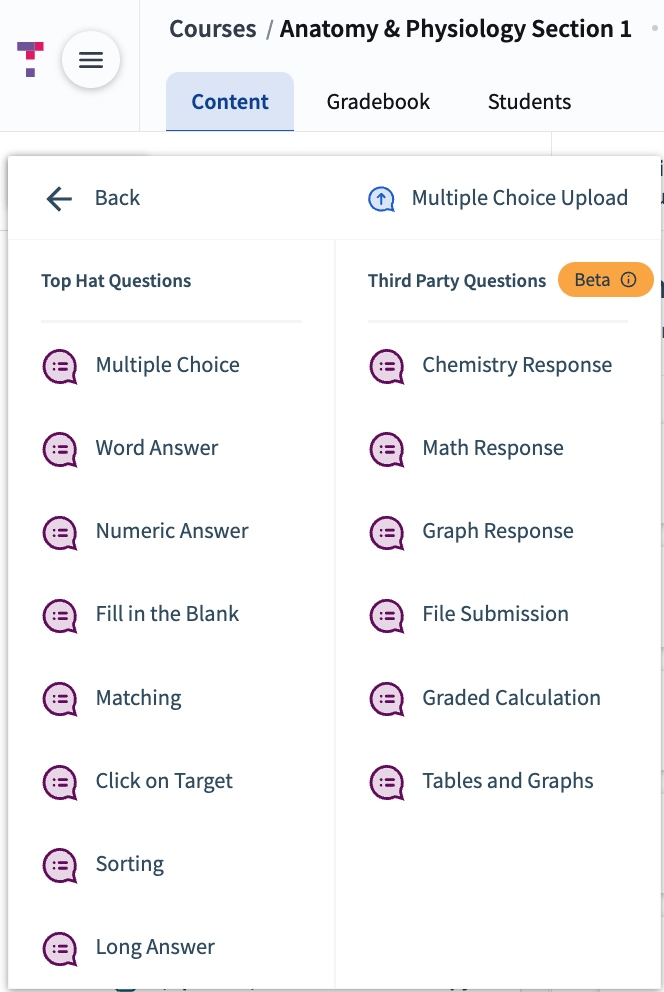Click the Chemistry Response question icon
The image size is (664, 992).
click(387, 366)
